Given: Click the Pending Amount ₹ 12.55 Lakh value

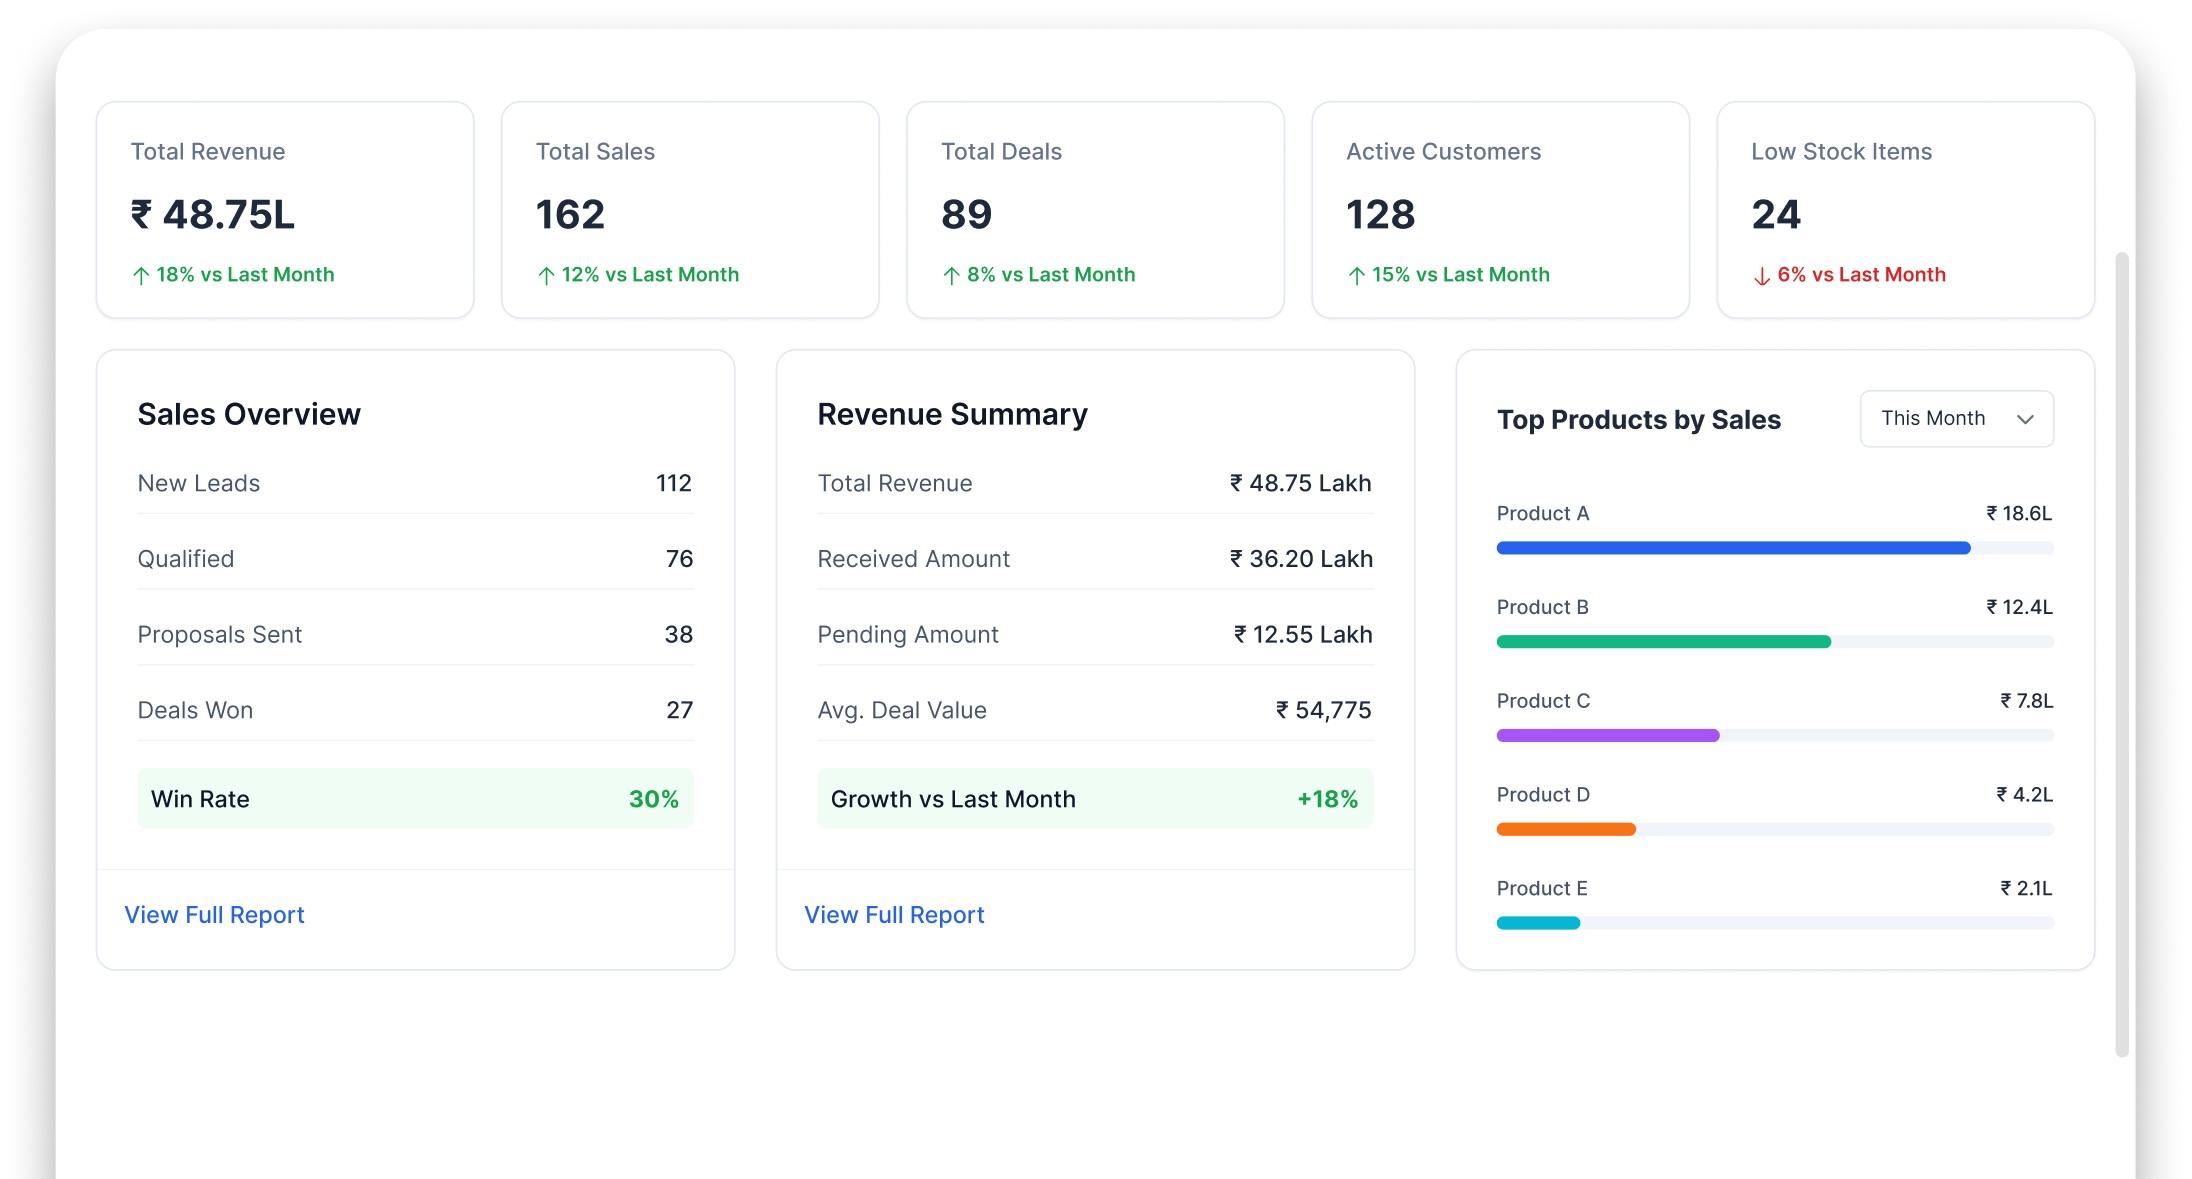Looking at the screenshot, I should (x=1302, y=635).
